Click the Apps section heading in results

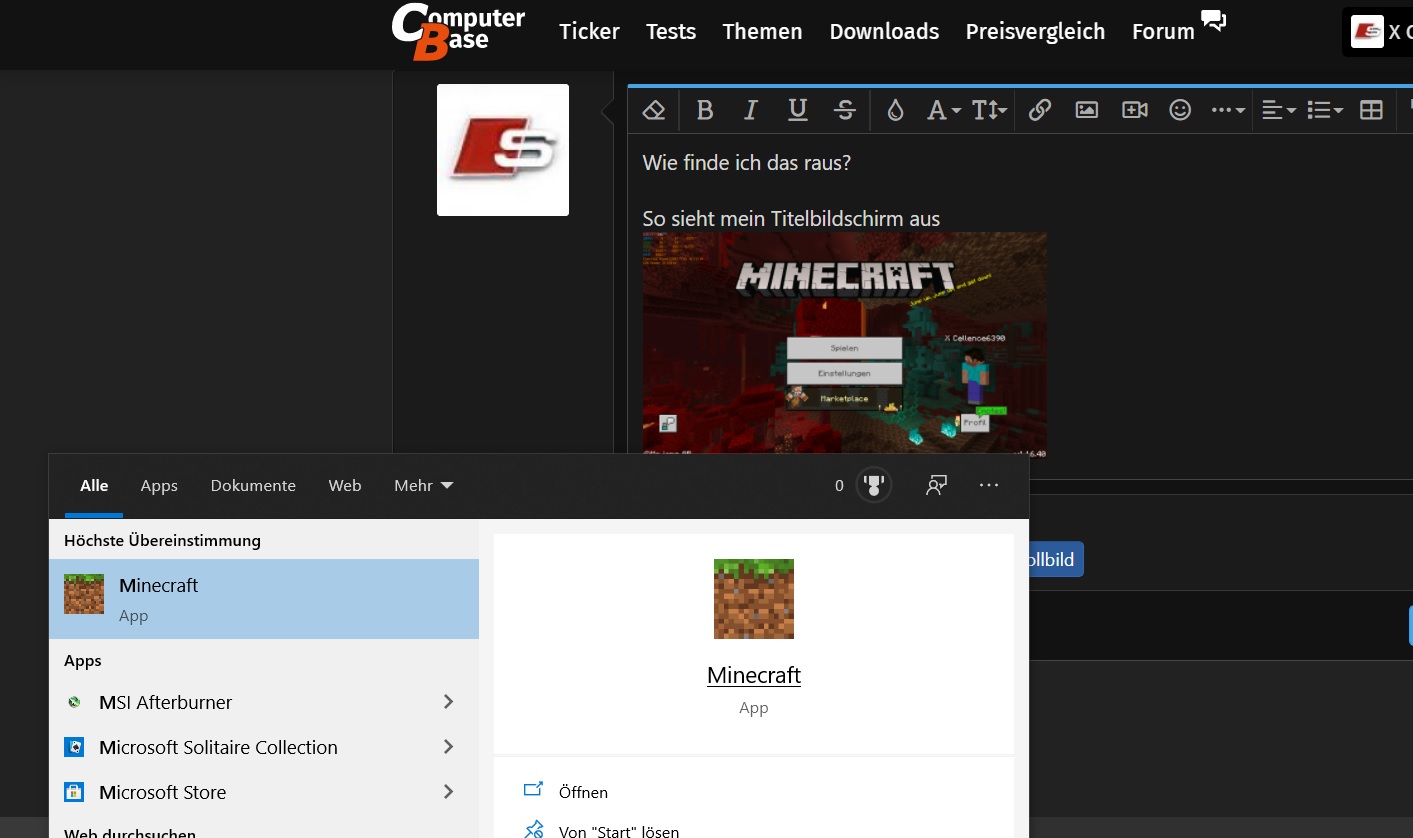[83, 660]
